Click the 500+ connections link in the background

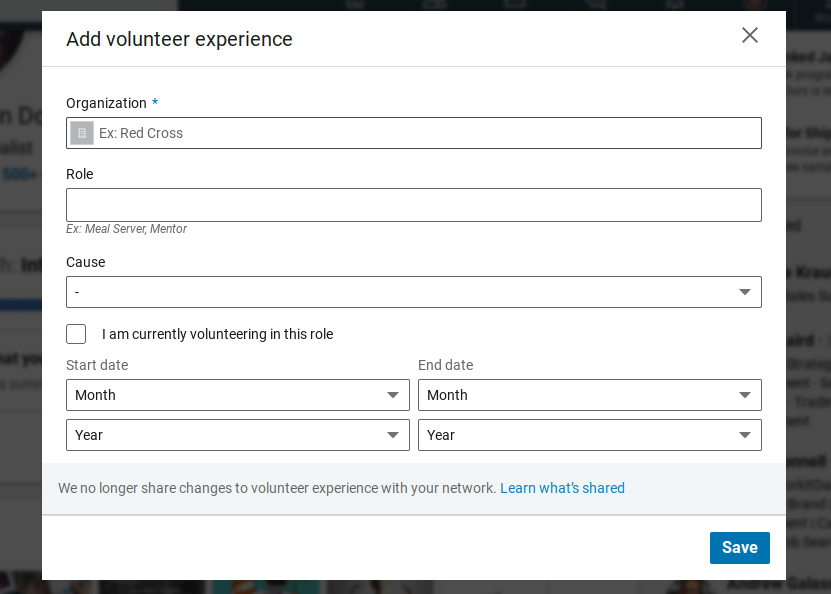tap(18, 173)
